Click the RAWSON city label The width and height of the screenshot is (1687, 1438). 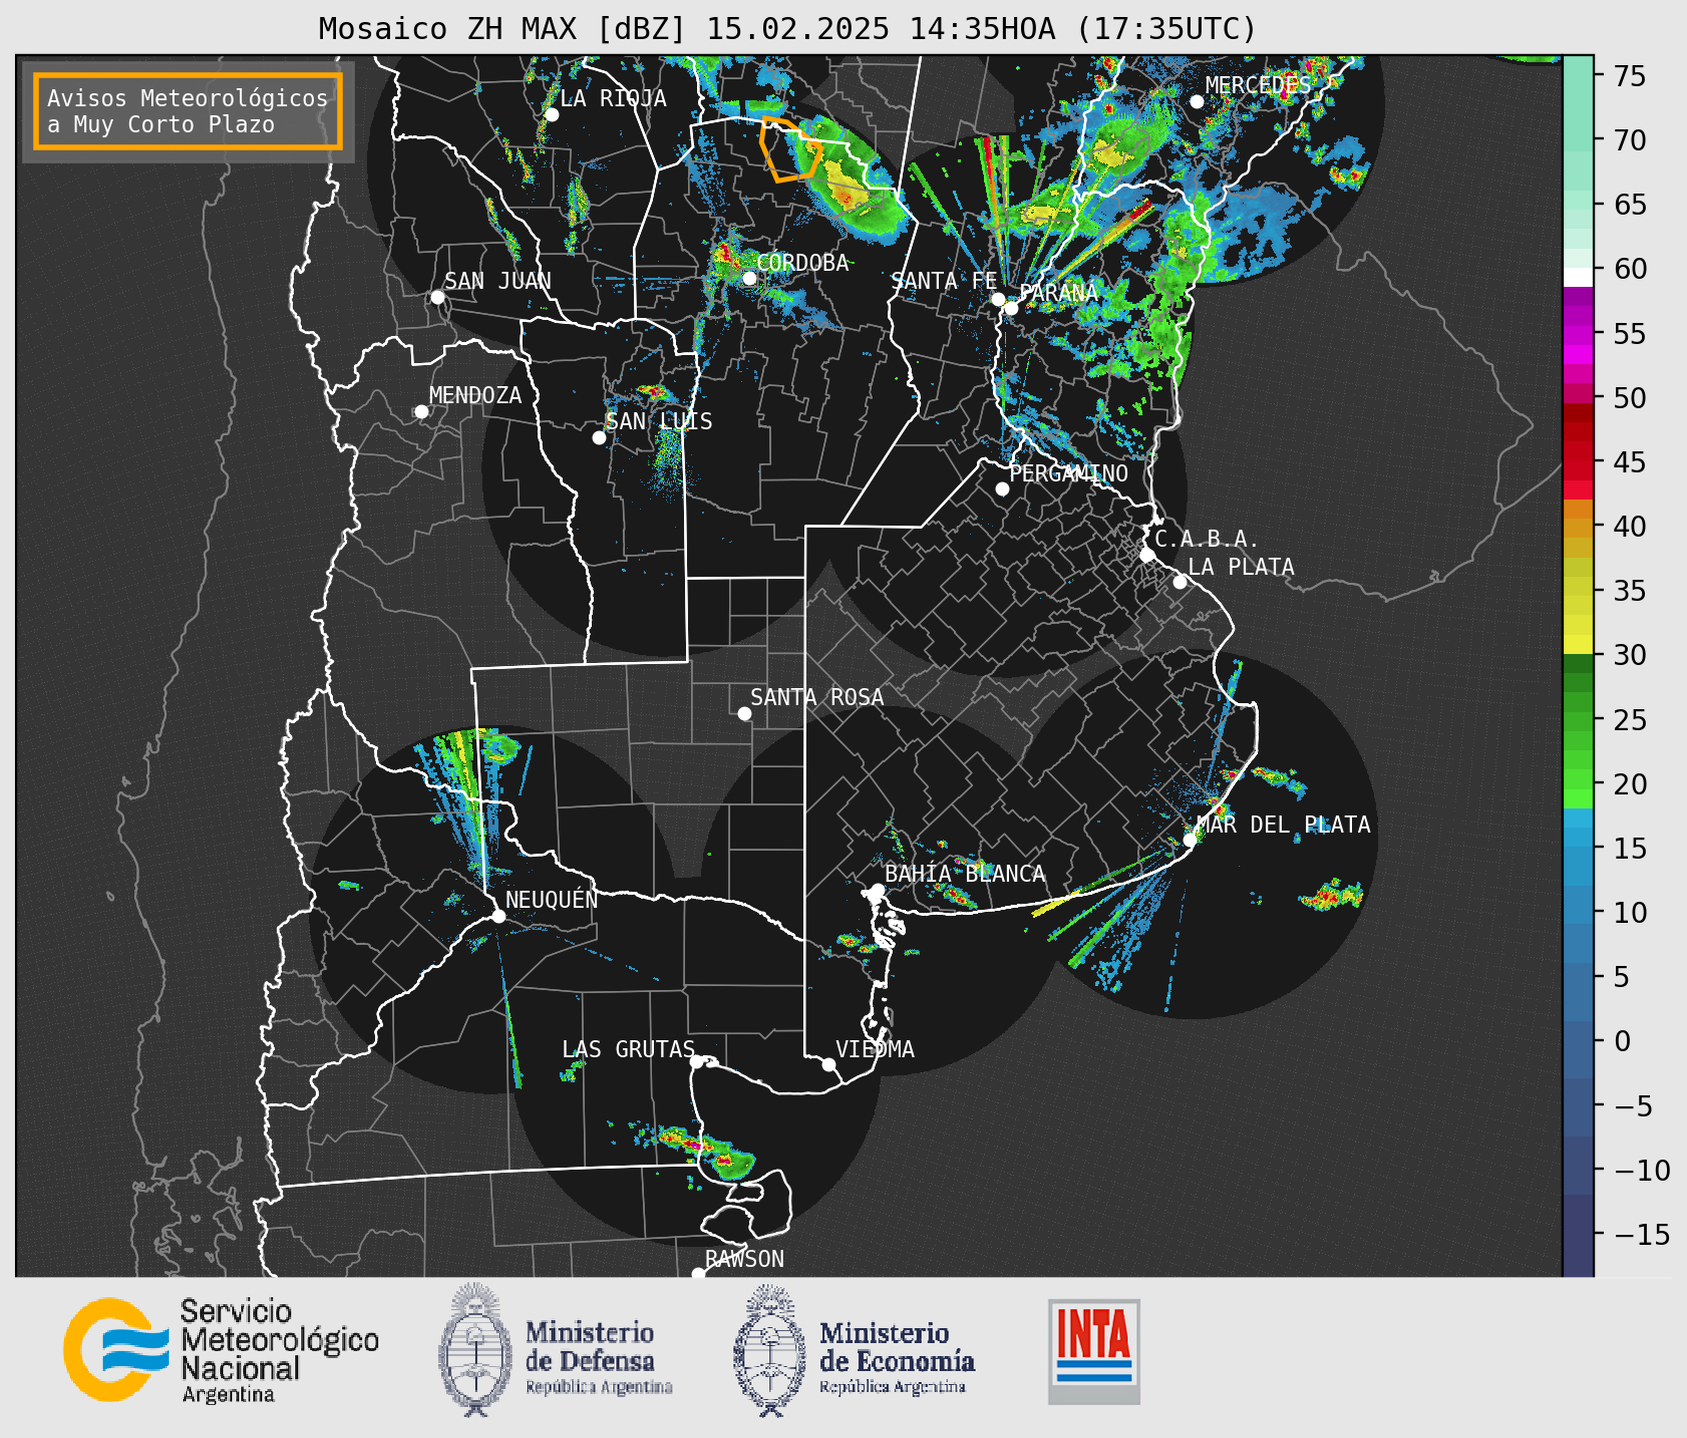coord(744,1259)
